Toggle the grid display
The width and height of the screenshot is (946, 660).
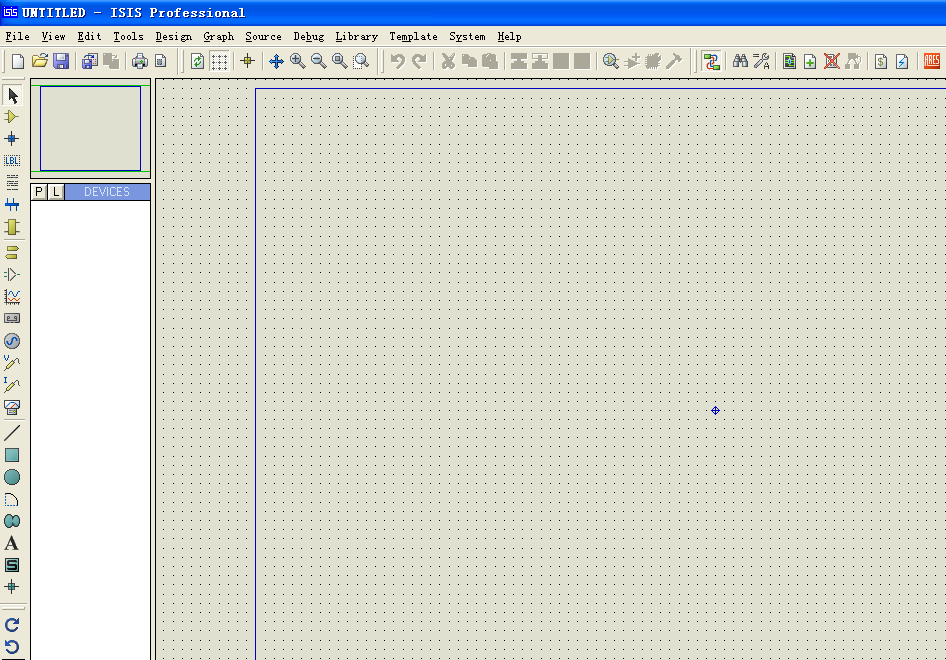coord(219,61)
